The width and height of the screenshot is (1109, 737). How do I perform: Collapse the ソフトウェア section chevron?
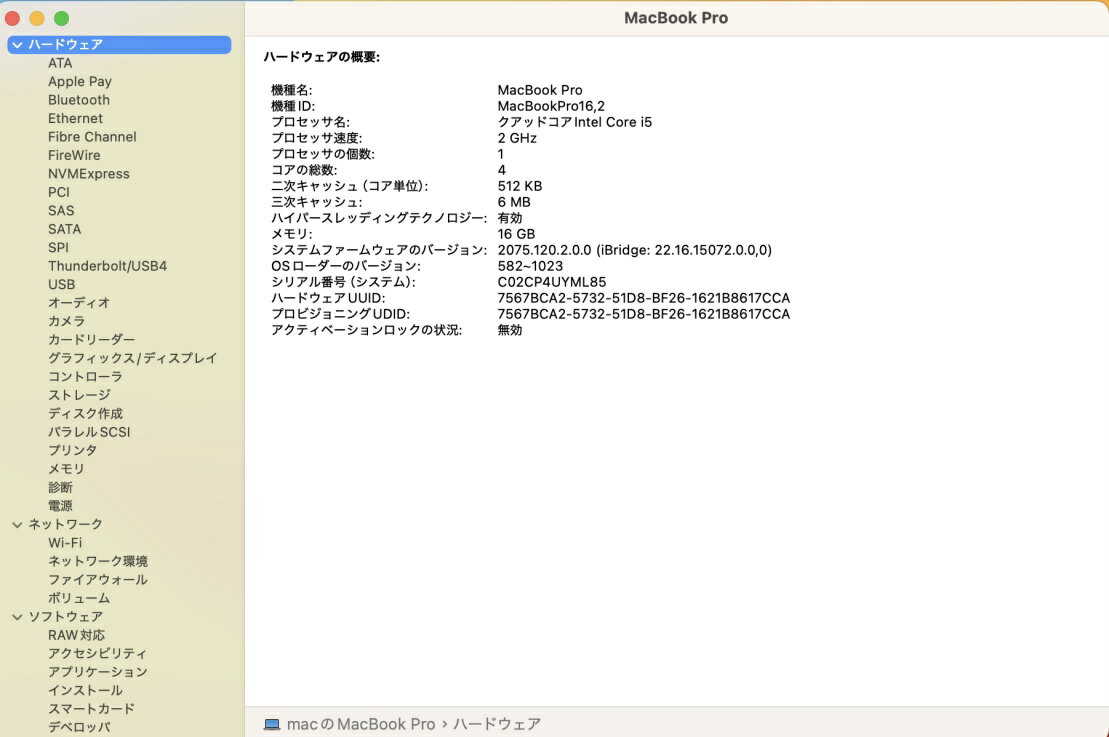click(x=17, y=617)
